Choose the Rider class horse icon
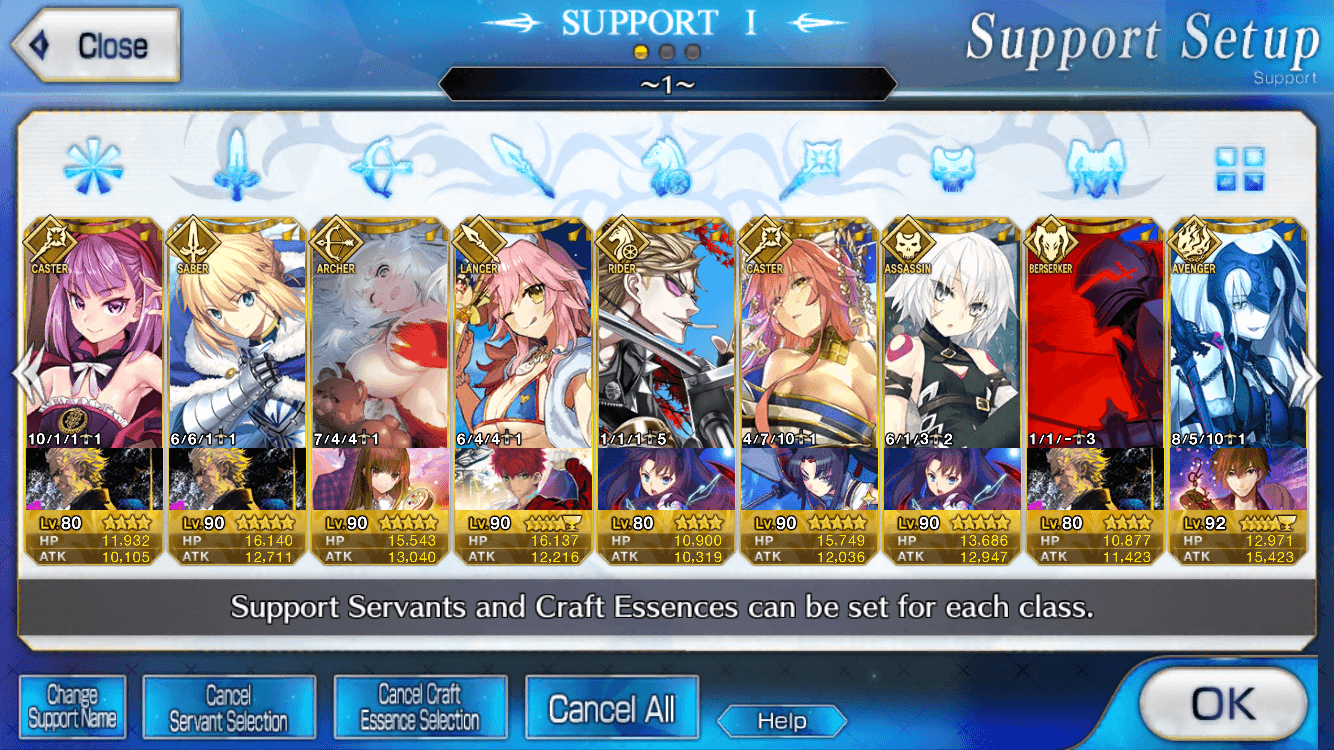This screenshot has height=750, width=1334. click(666, 166)
